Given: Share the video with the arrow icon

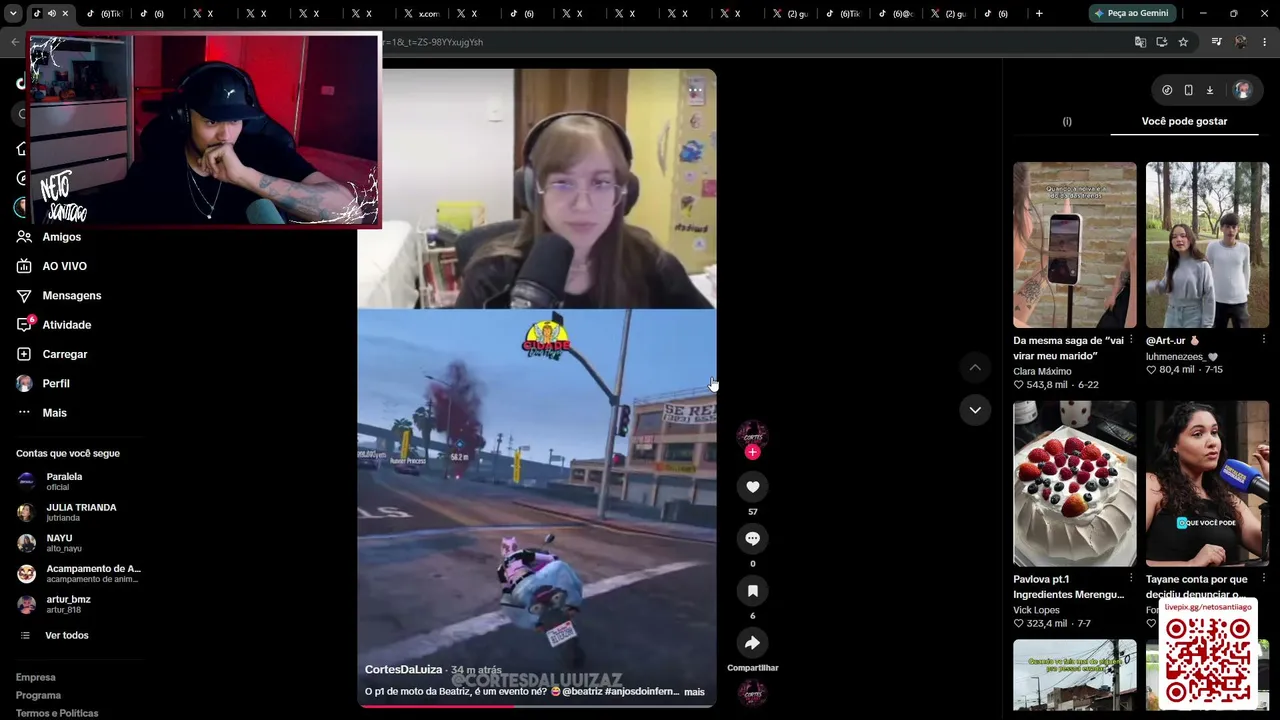Looking at the screenshot, I should pyautogui.click(x=752, y=643).
